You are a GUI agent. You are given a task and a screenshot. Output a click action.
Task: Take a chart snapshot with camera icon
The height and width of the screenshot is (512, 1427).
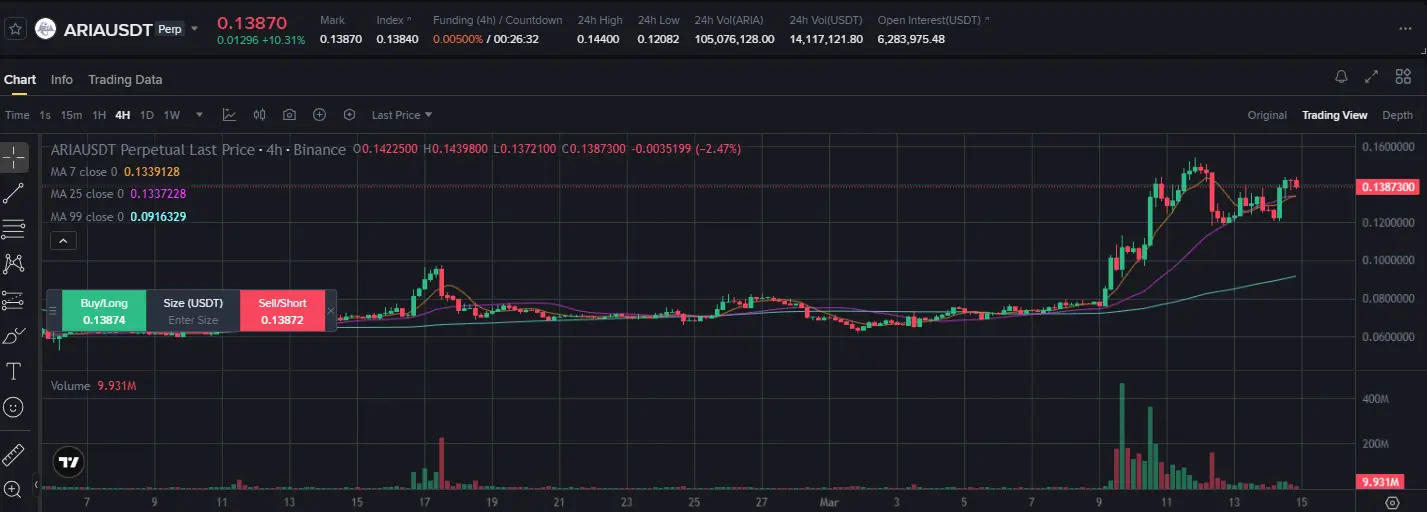tap(289, 115)
